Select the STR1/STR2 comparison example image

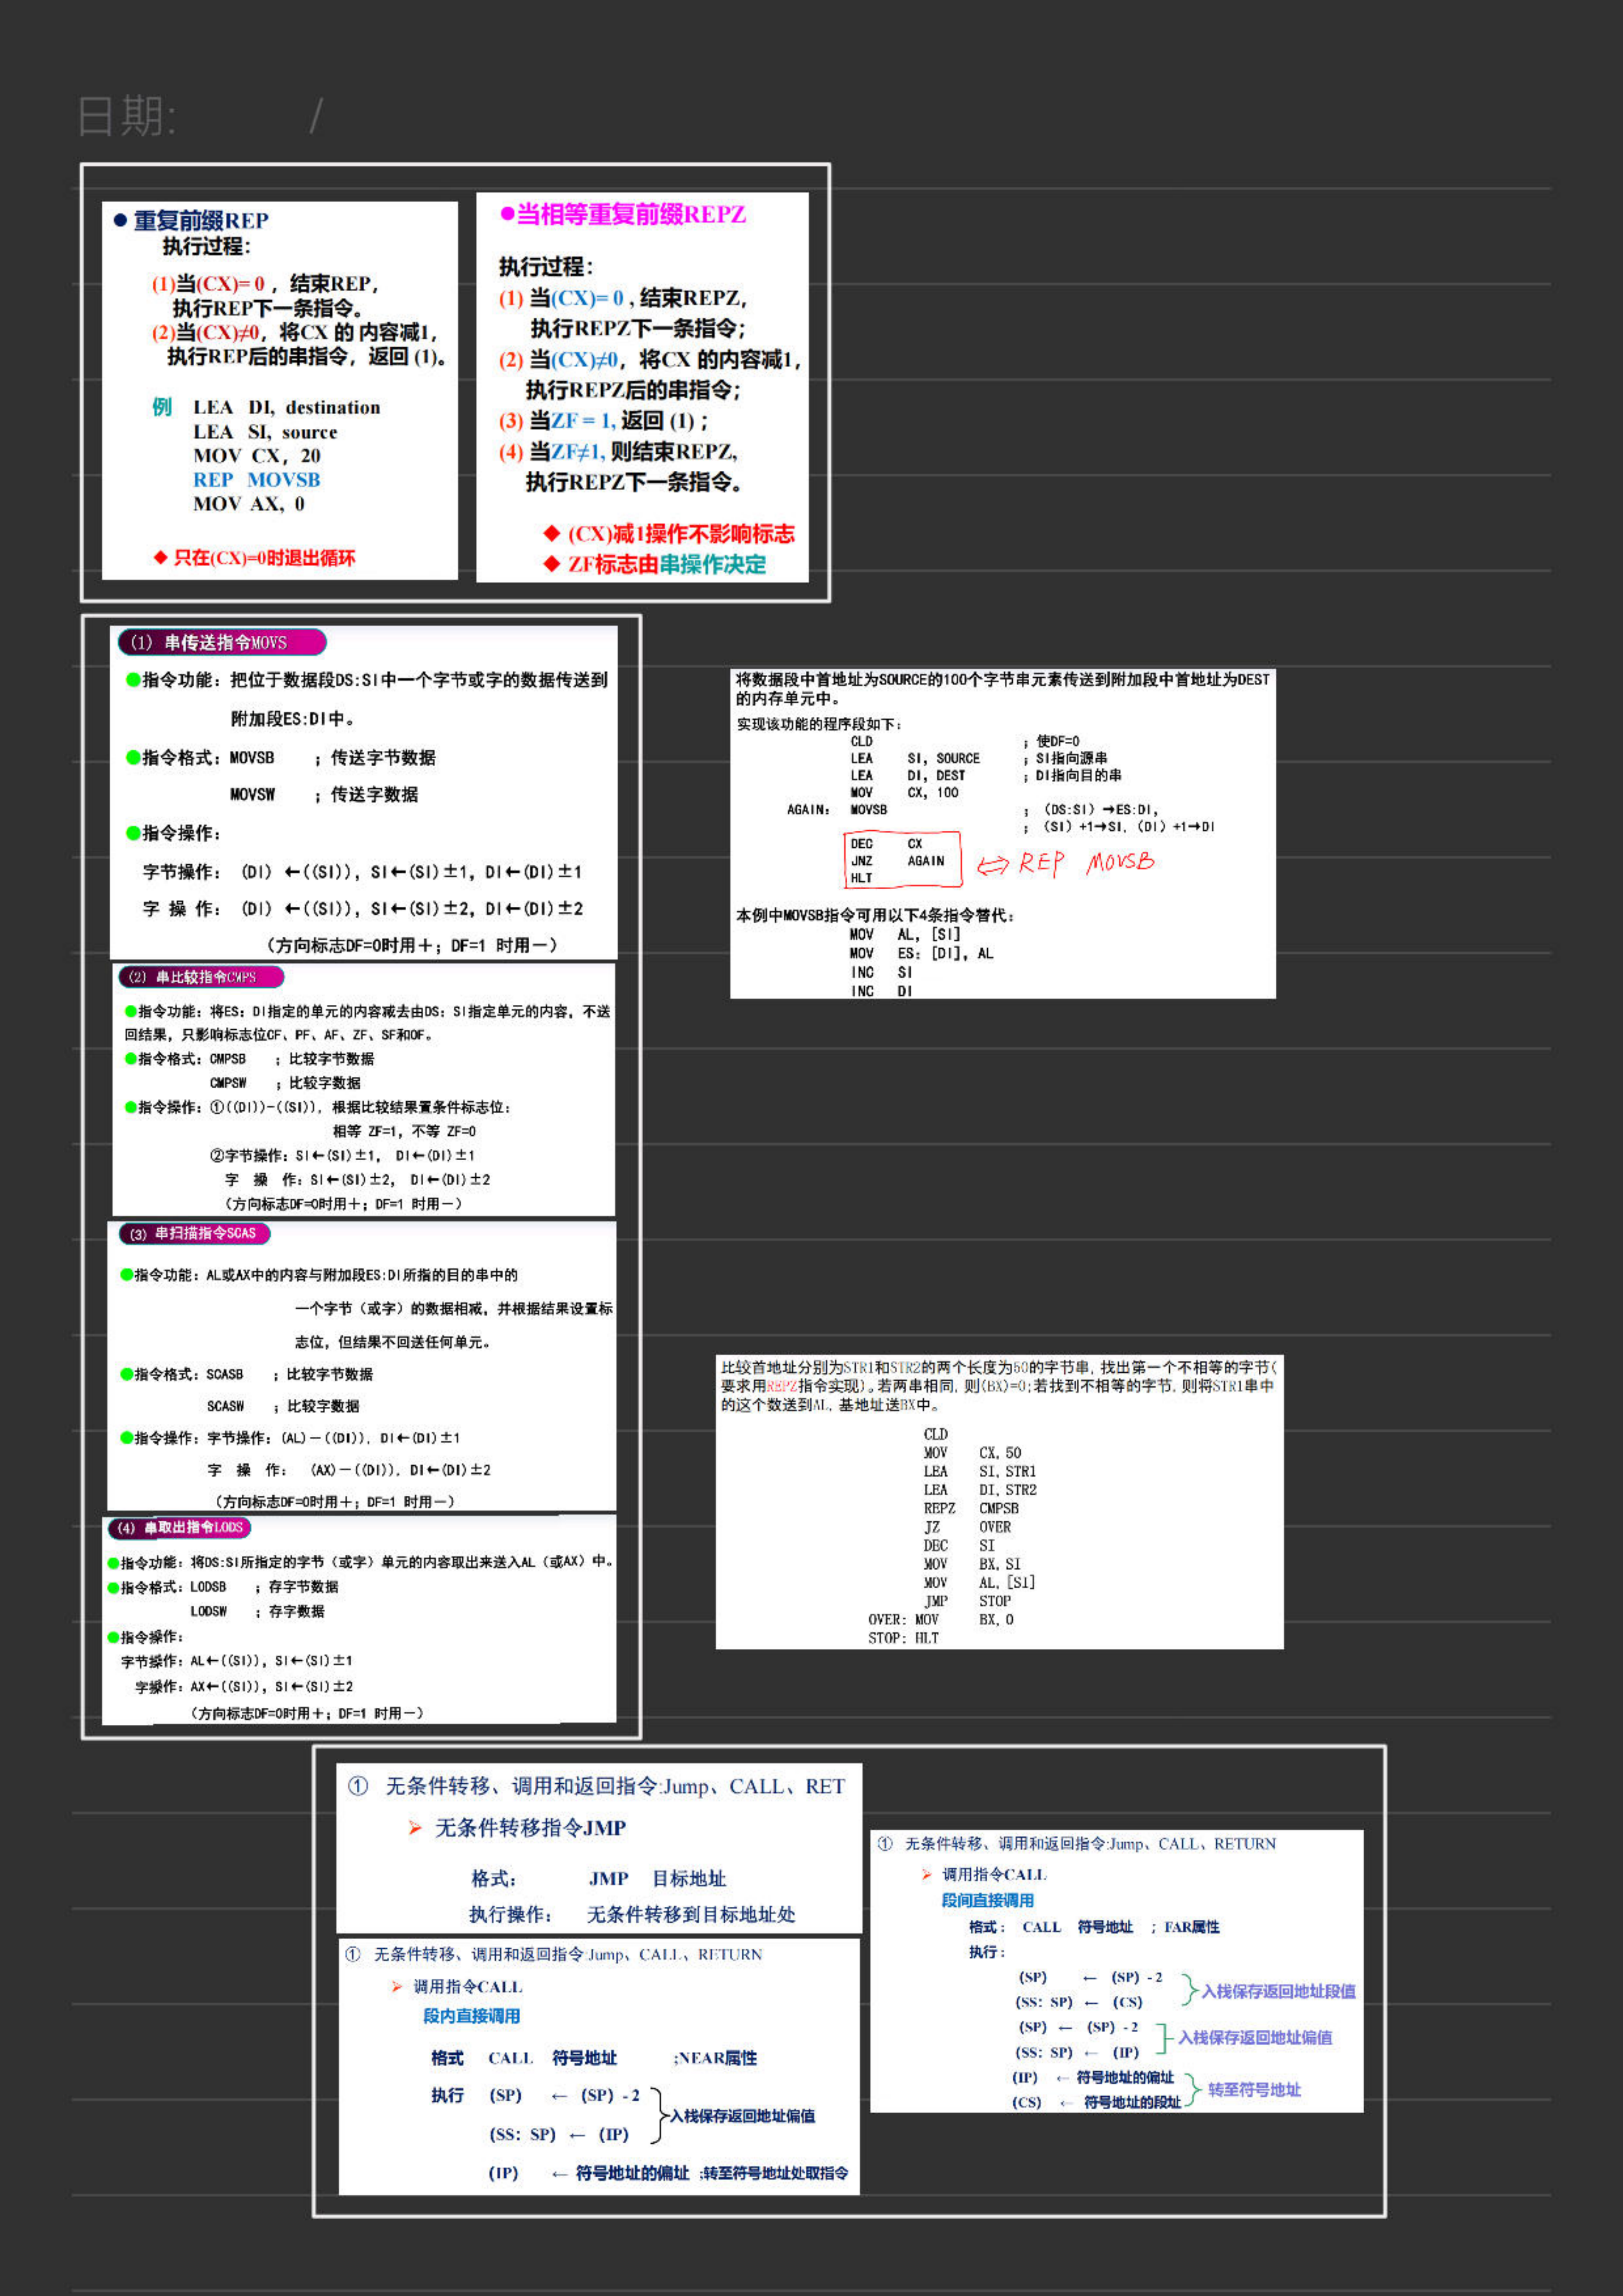point(999,1502)
